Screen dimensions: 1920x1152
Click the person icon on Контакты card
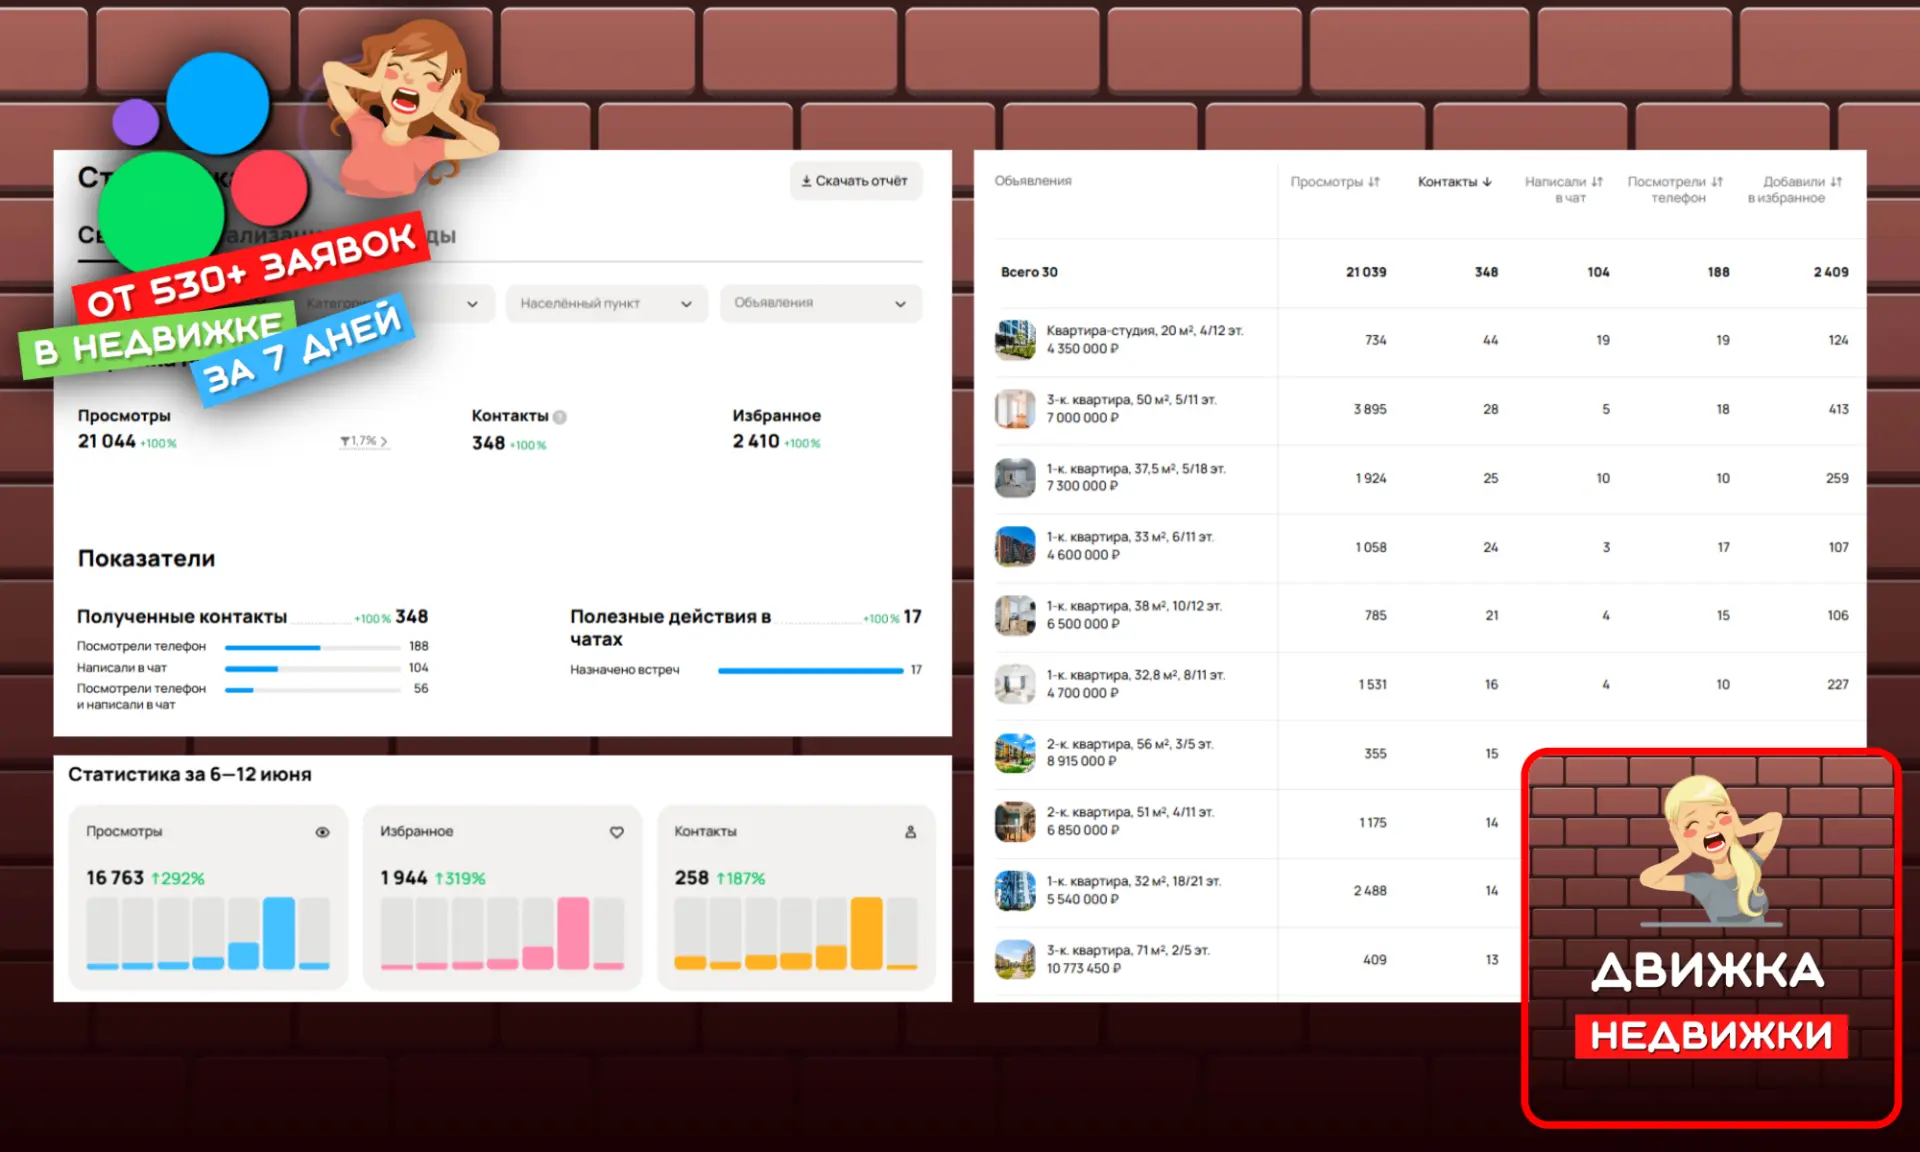tap(911, 832)
